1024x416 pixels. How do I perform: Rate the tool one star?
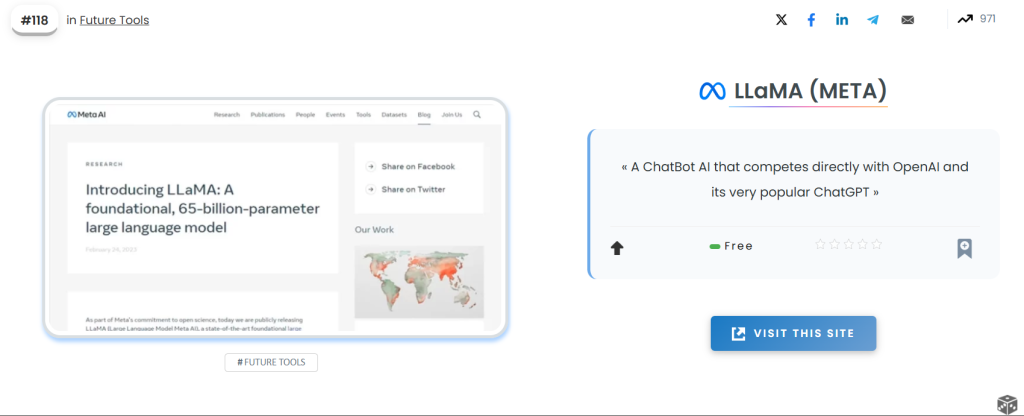(x=821, y=244)
